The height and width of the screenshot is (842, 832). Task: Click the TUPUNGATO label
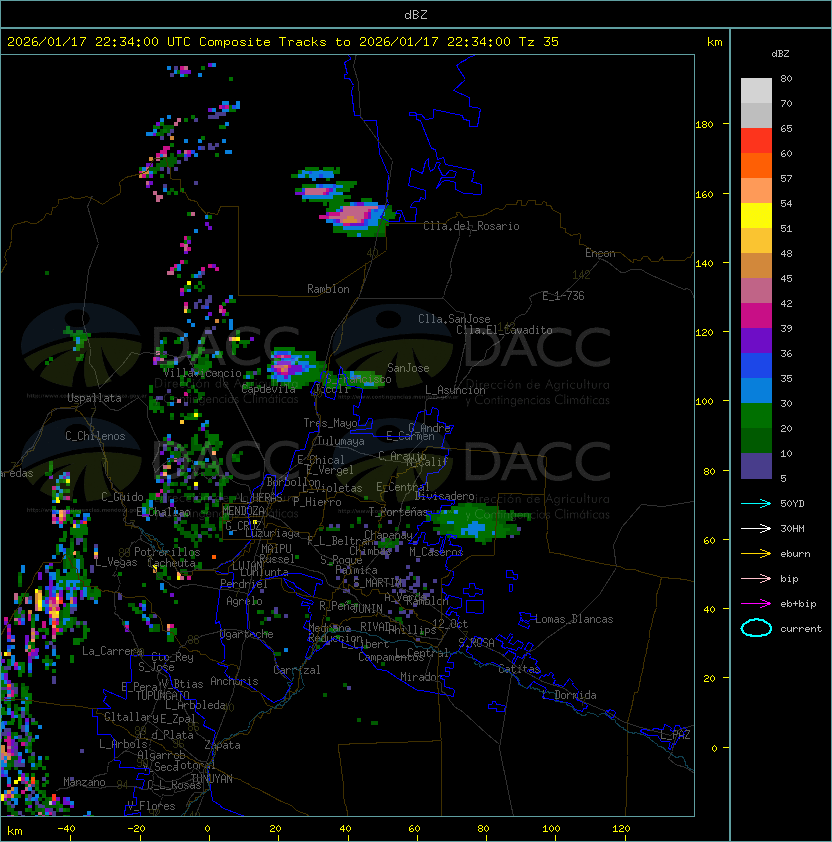(x=163, y=695)
